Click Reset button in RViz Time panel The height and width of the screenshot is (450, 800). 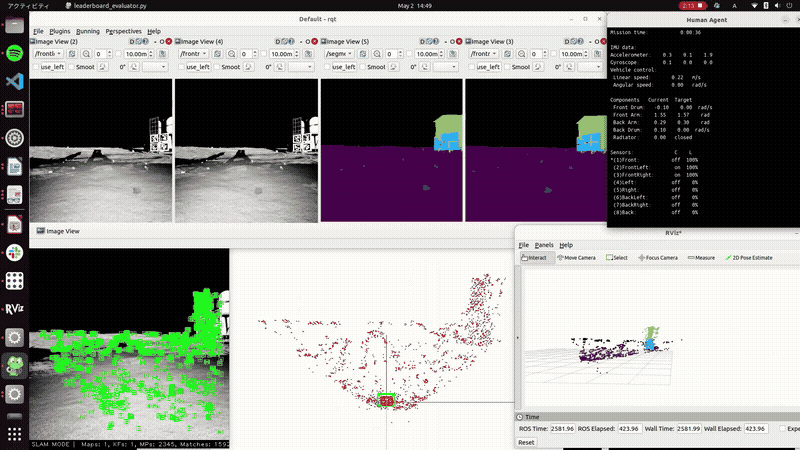pyautogui.click(x=526, y=442)
